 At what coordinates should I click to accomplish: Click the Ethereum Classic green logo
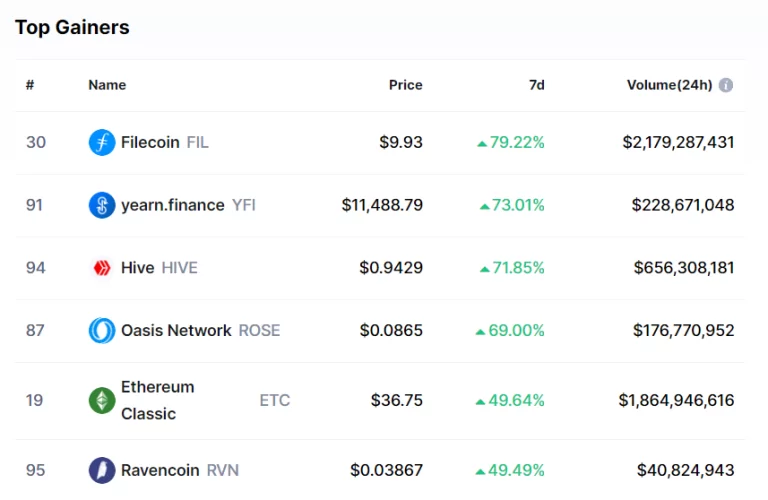102,400
